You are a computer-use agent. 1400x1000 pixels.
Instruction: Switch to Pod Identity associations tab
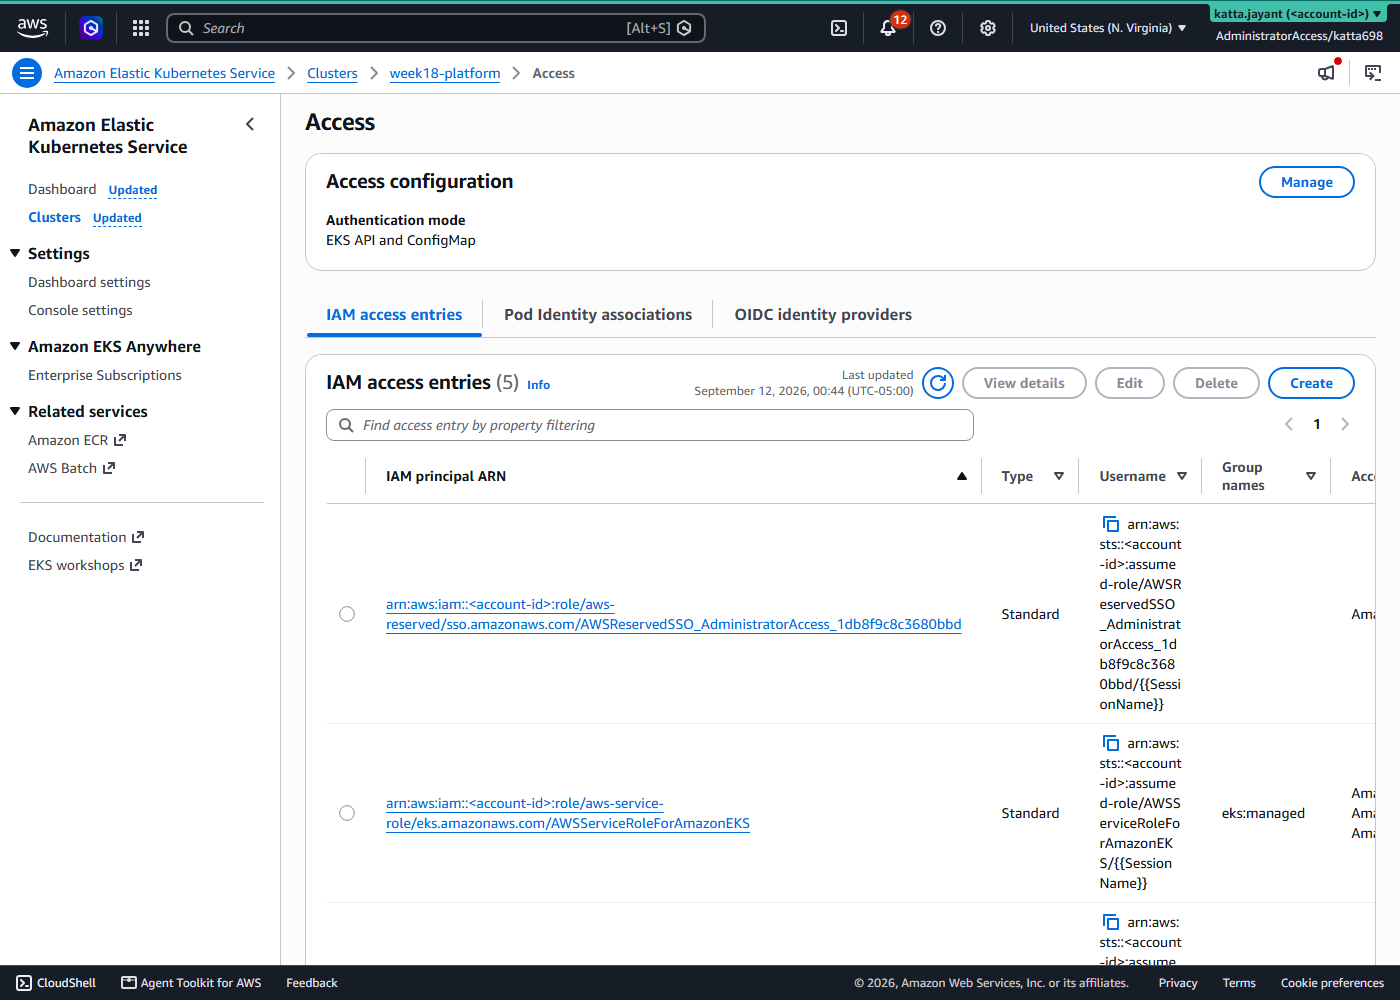pos(598,314)
